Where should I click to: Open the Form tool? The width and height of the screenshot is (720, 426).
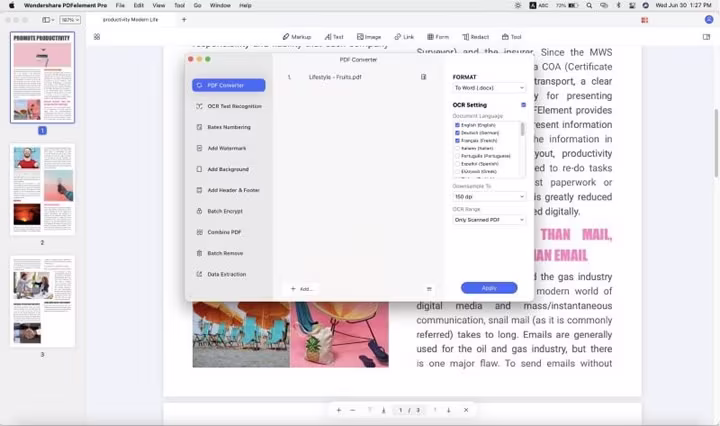pyautogui.click(x=438, y=37)
